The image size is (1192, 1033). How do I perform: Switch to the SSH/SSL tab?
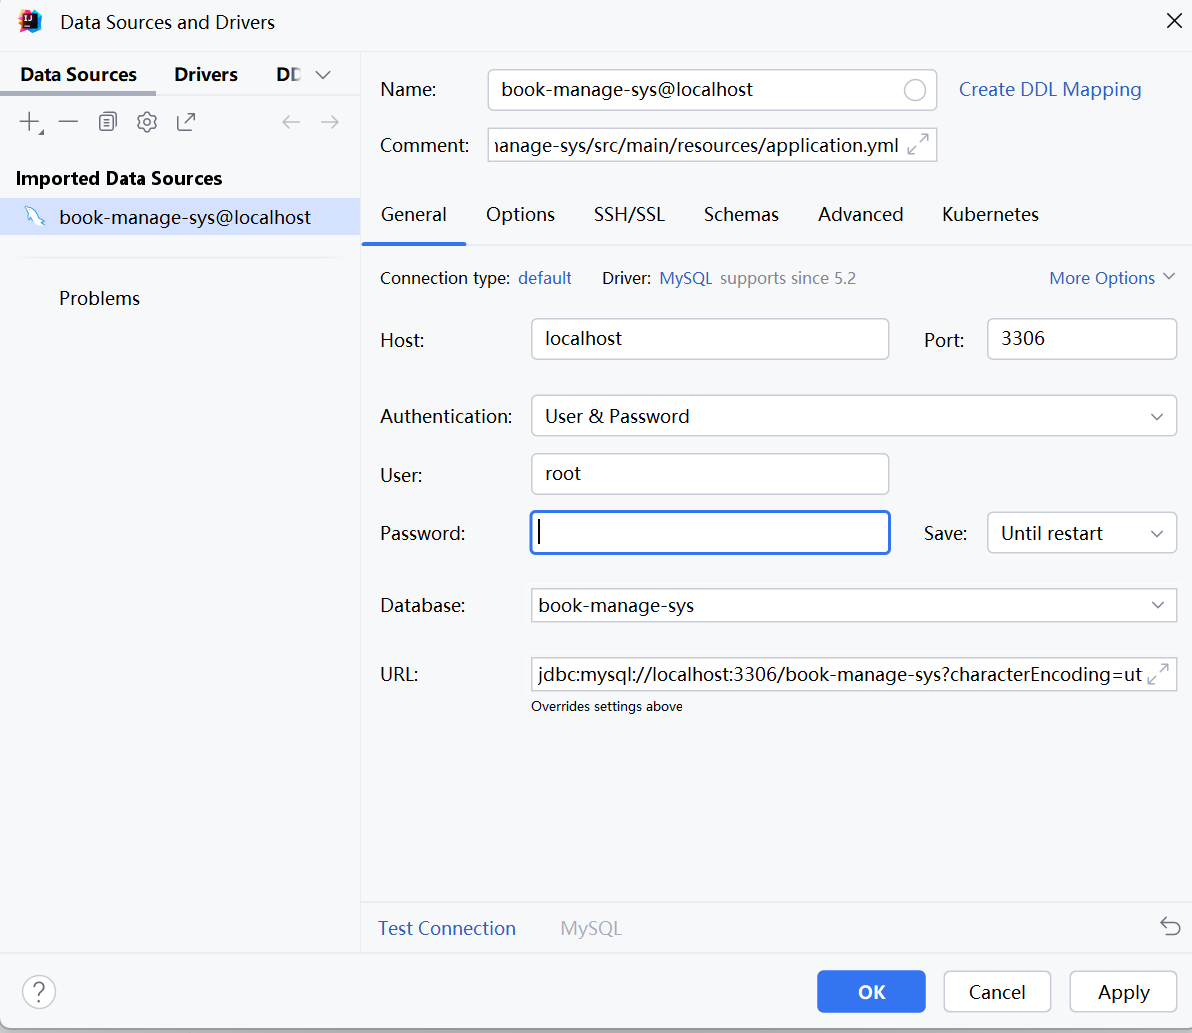[629, 214]
